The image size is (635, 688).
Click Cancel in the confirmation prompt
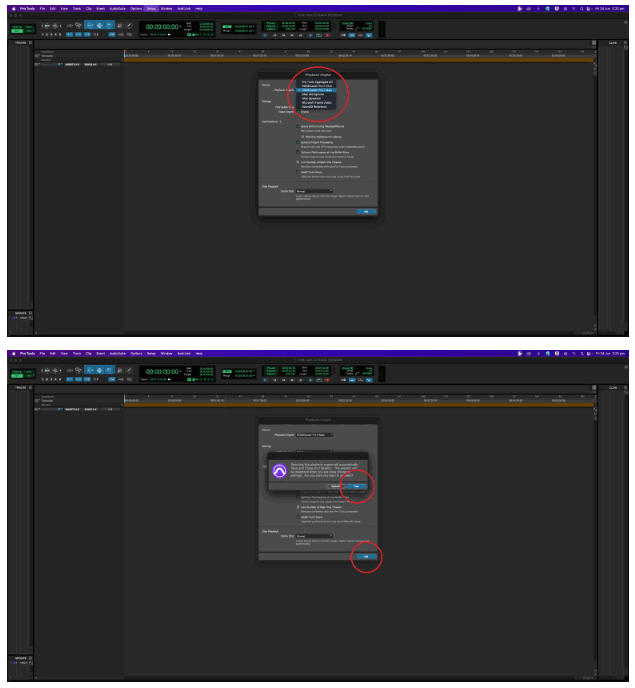[x=335, y=486]
